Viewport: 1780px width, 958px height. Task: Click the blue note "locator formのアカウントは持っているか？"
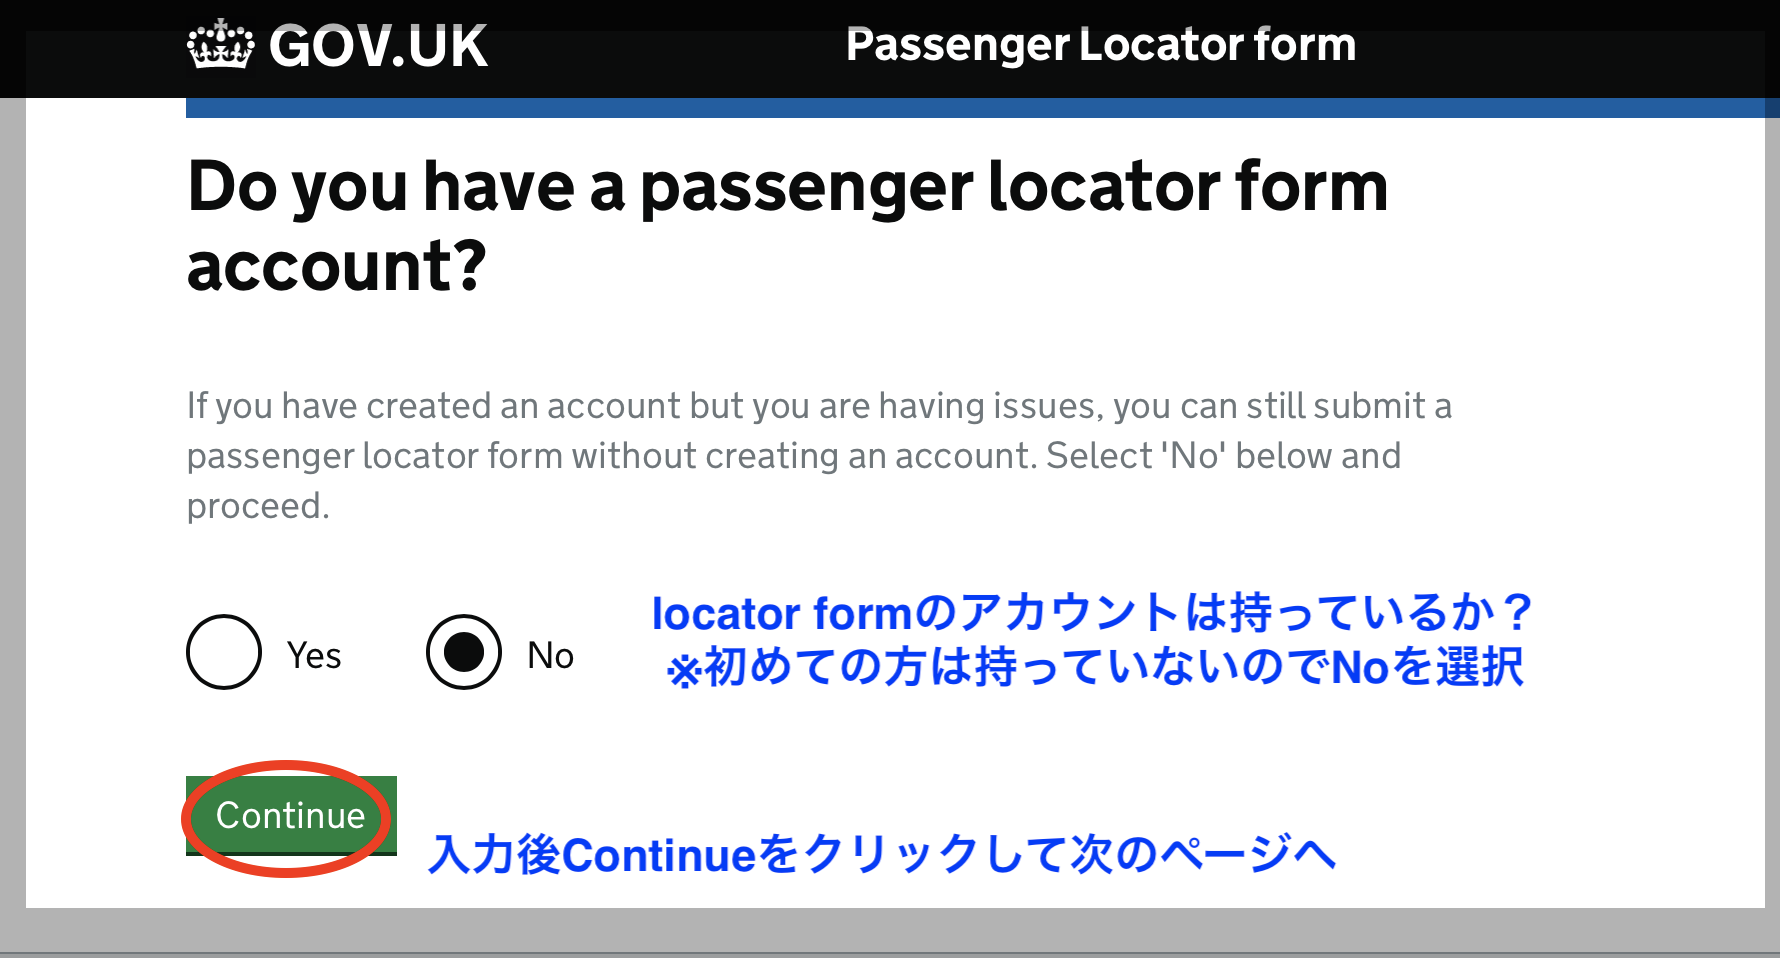(1091, 613)
